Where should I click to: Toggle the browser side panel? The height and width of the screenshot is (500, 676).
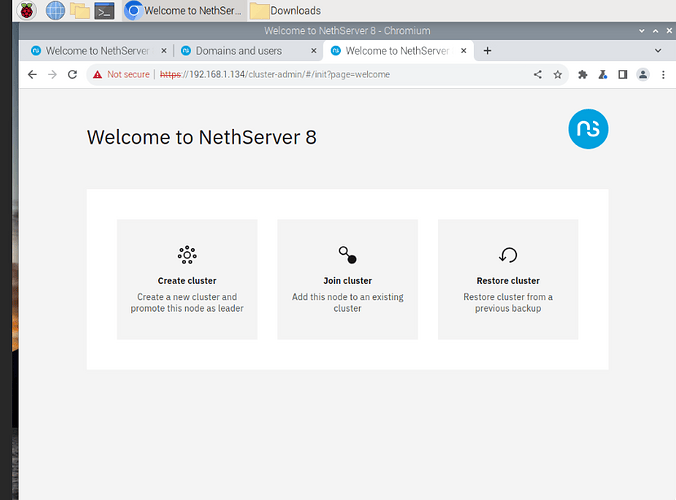tap(623, 75)
